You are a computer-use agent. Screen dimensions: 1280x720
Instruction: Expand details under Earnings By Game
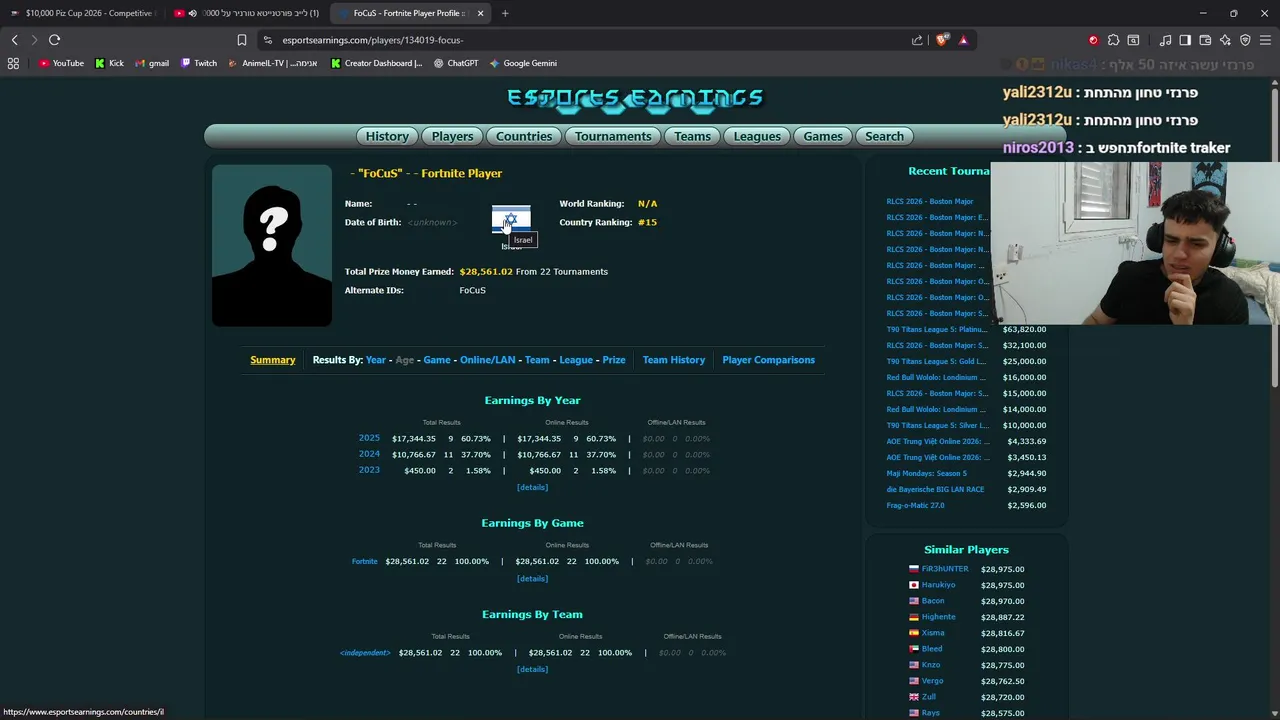532,578
